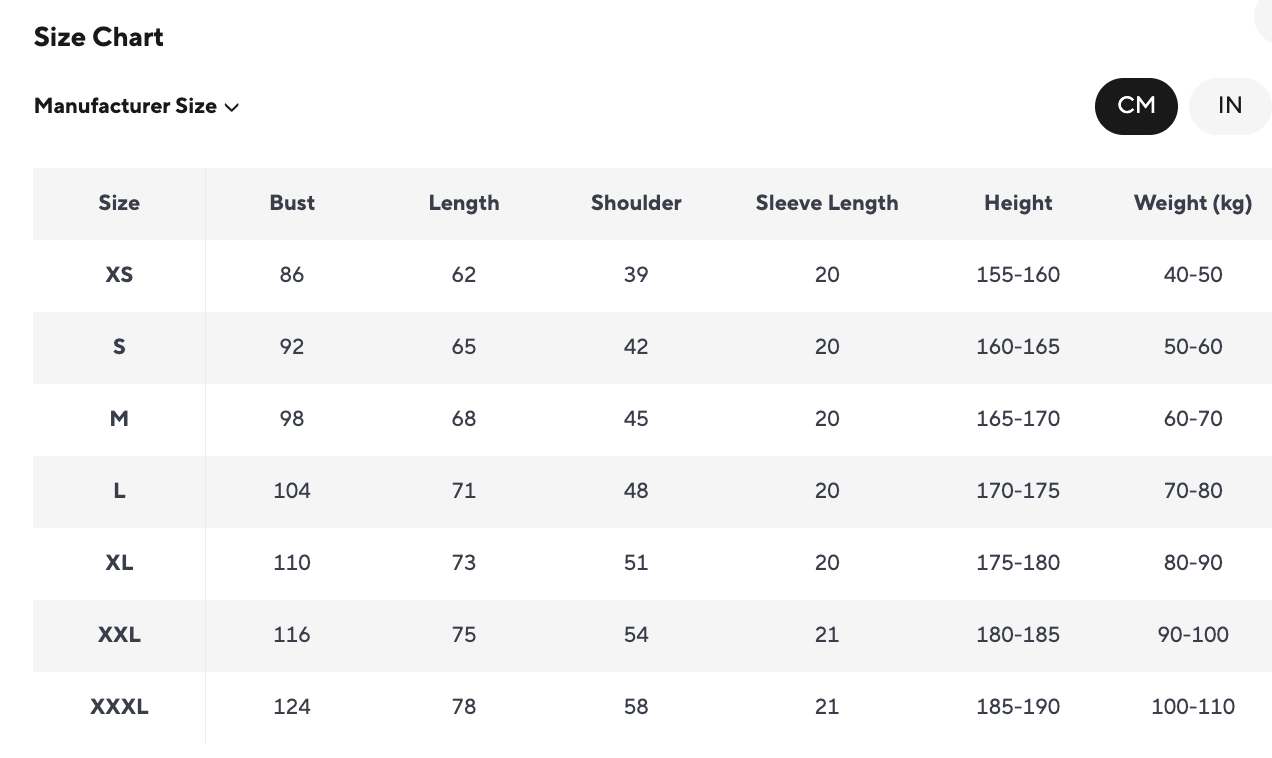This screenshot has width=1272, height=758.
Task: Click the Size column header
Action: 119,203
